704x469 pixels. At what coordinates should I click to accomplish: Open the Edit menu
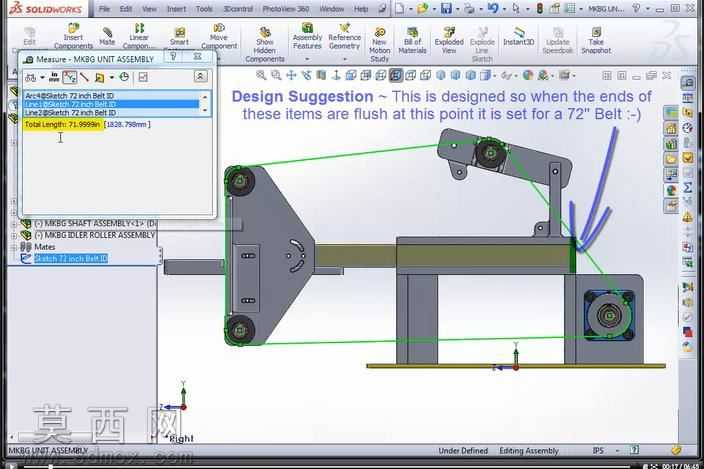point(126,9)
